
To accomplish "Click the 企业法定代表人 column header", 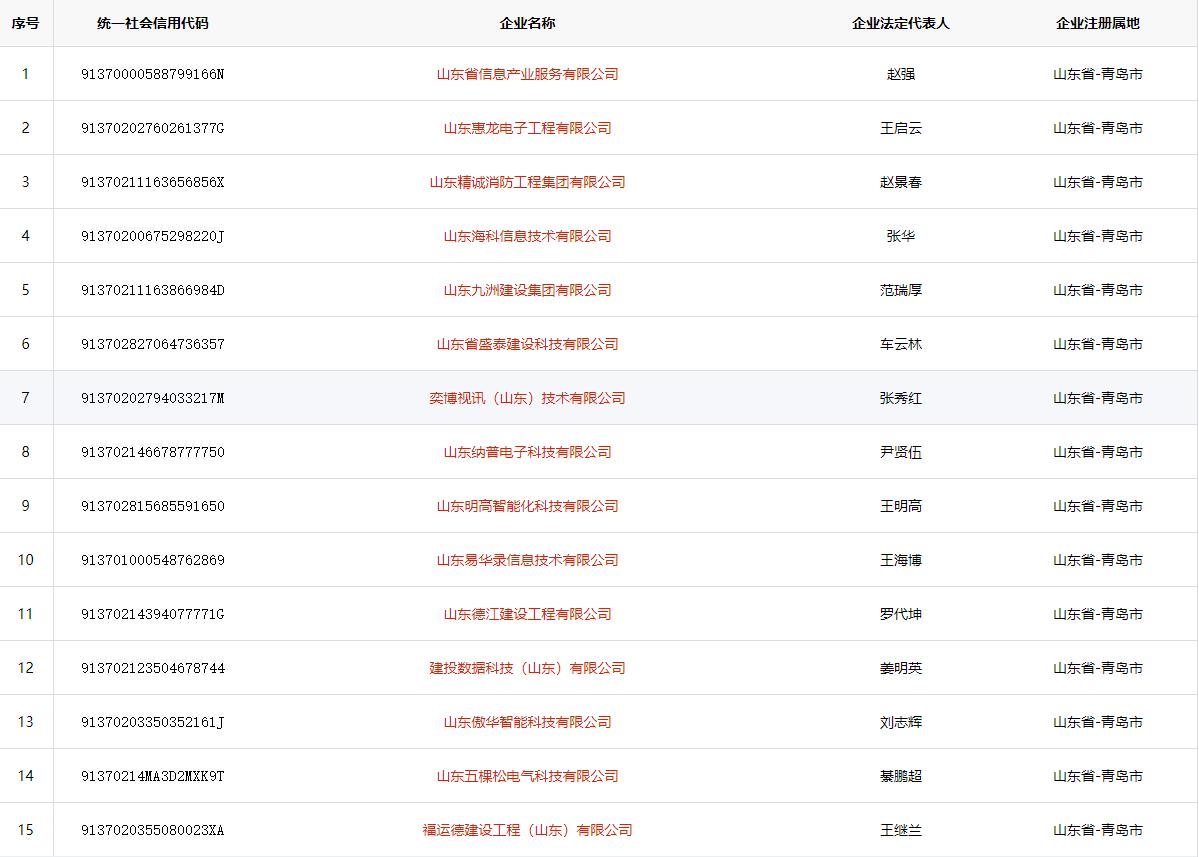I will pos(900,23).
